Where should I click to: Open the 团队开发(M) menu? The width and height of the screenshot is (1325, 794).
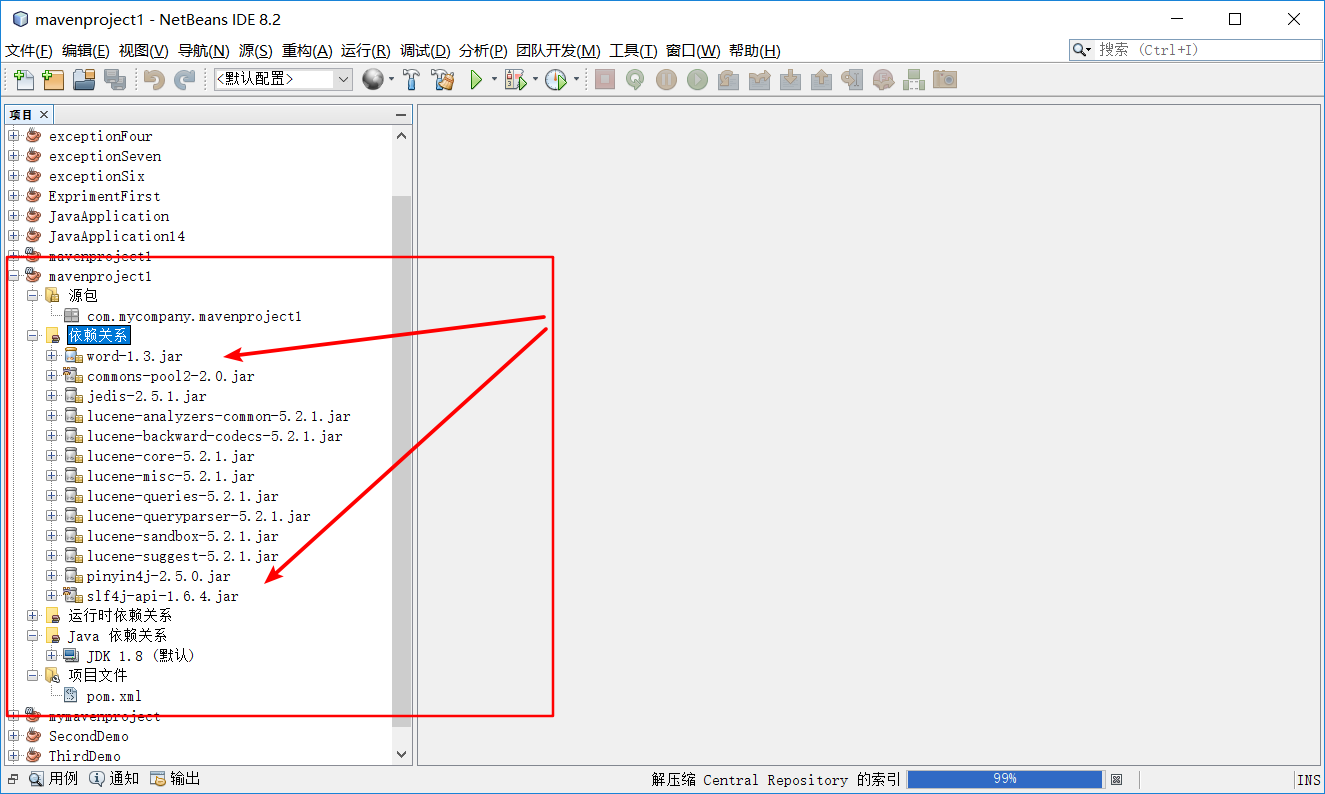(559, 51)
